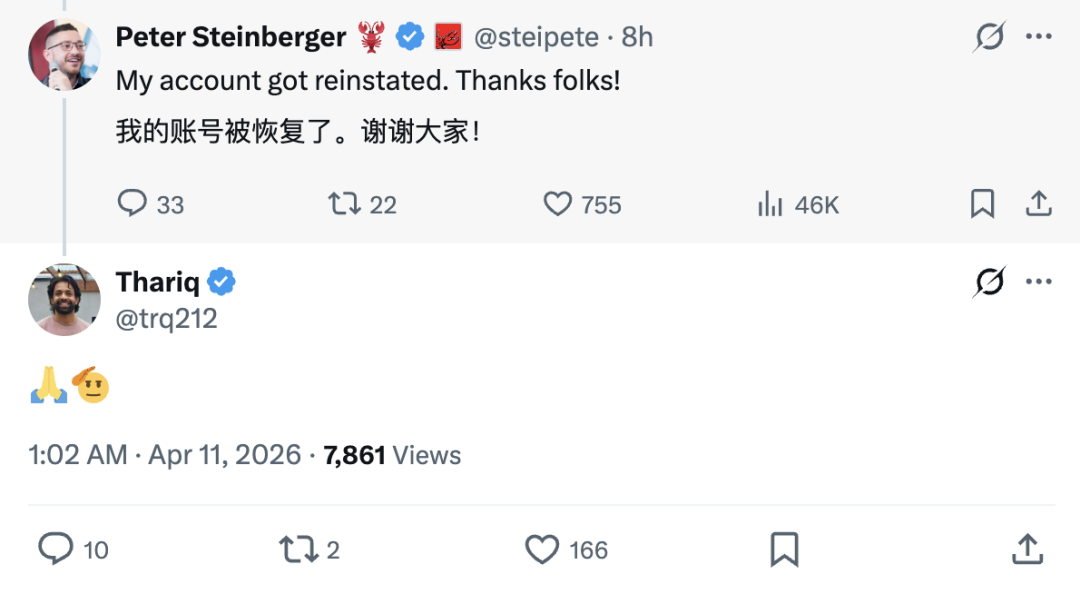Bookmark Peter Steinberger's post
1080x594 pixels.
point(982,204)
